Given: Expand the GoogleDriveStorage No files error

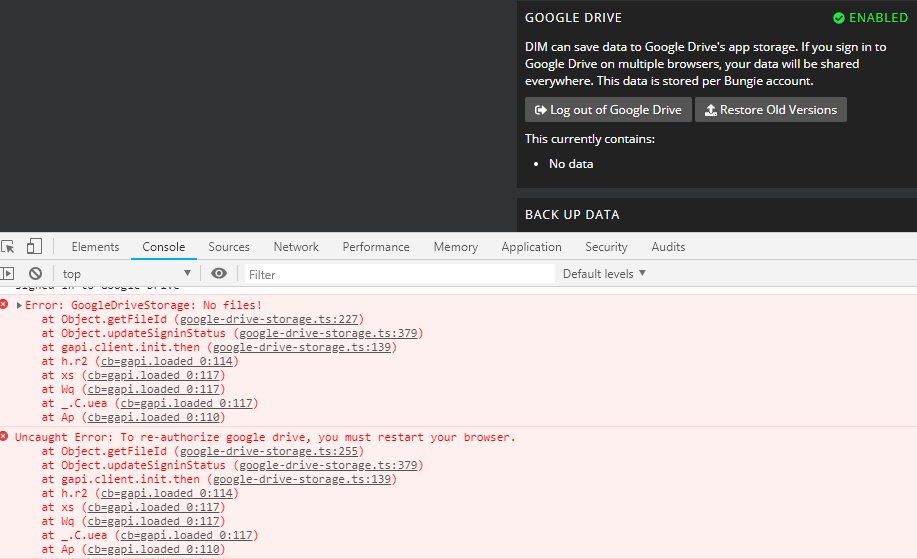Looking at the screenshot, I should 19,305.
